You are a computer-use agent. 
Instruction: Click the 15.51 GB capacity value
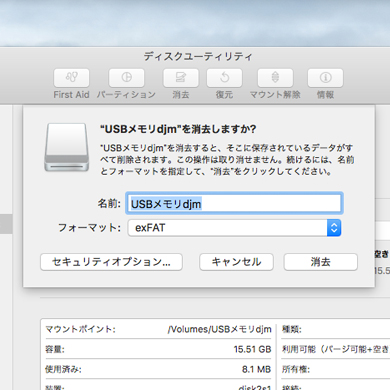click(252, 349)
